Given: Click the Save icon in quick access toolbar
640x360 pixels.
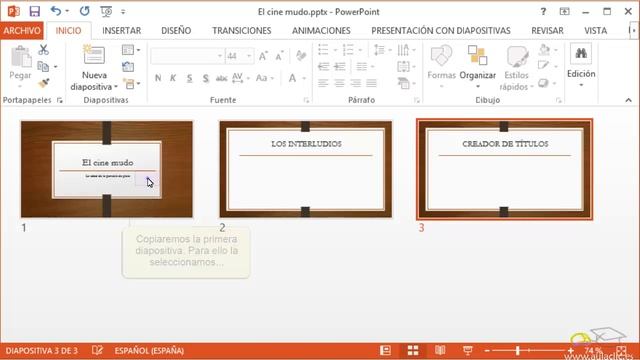Looking at the screenshot, I should pyautogui.click(x=35, y=11).
